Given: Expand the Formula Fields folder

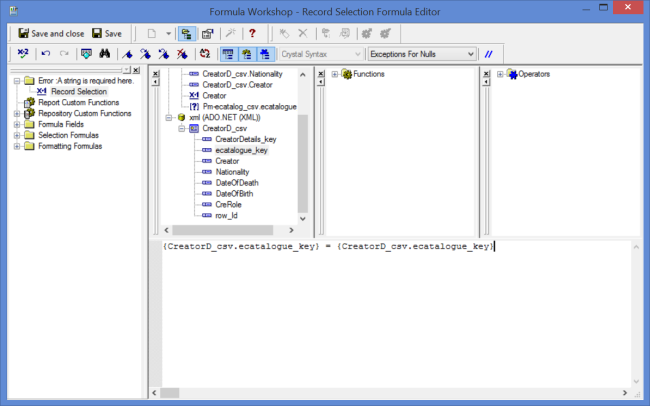Looking at the screenshot, I should pos(17,124).
